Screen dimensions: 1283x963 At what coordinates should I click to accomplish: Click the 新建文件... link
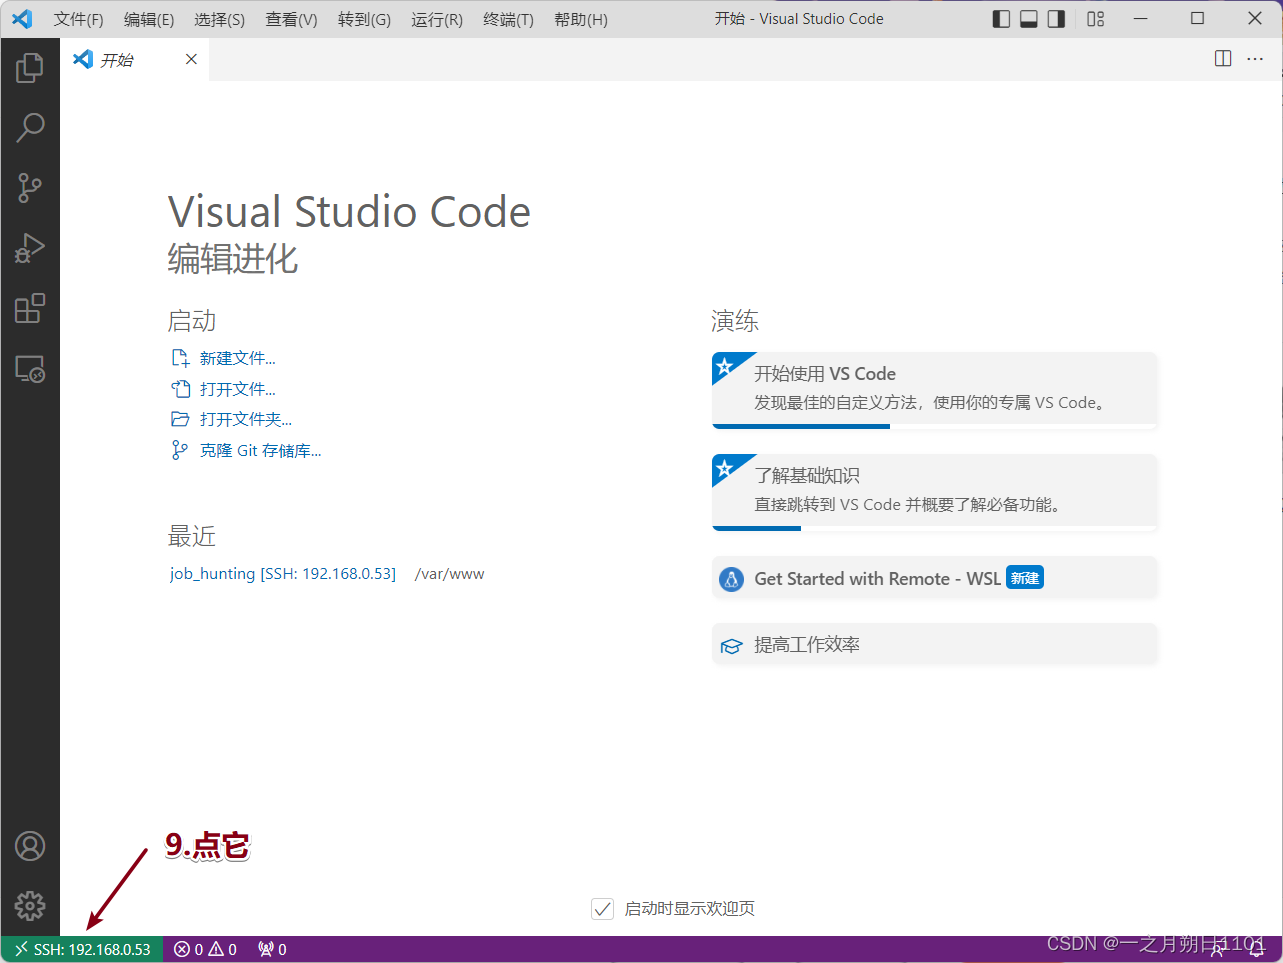(237, 358)
